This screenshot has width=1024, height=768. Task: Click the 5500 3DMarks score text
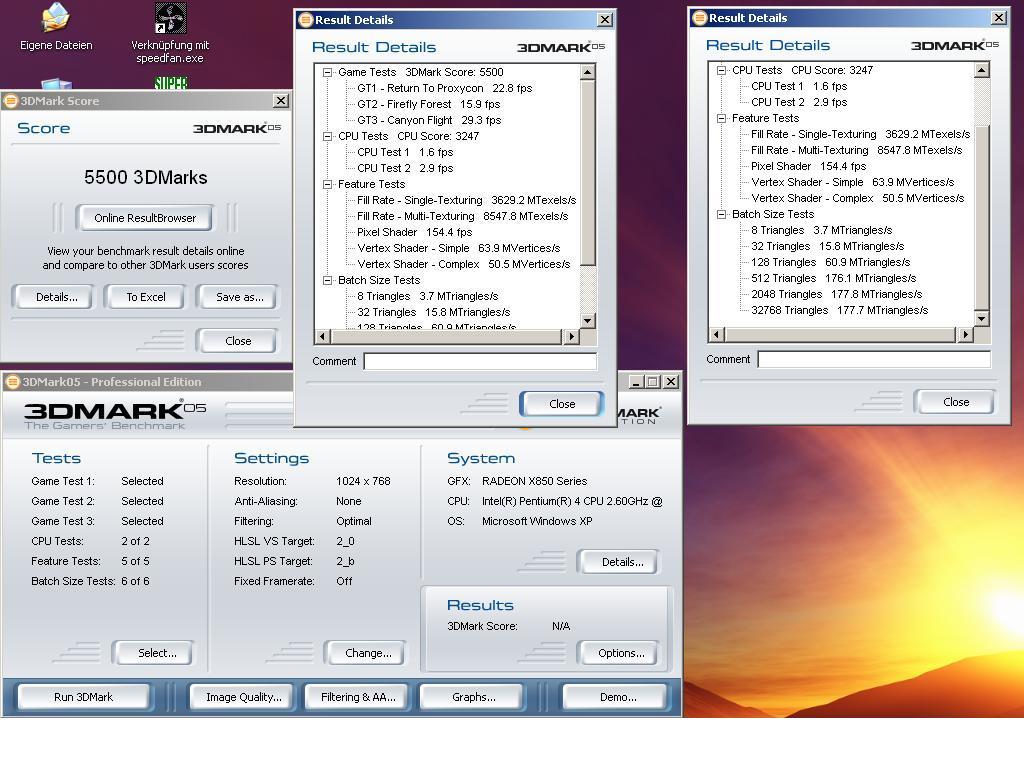point(146,178)
